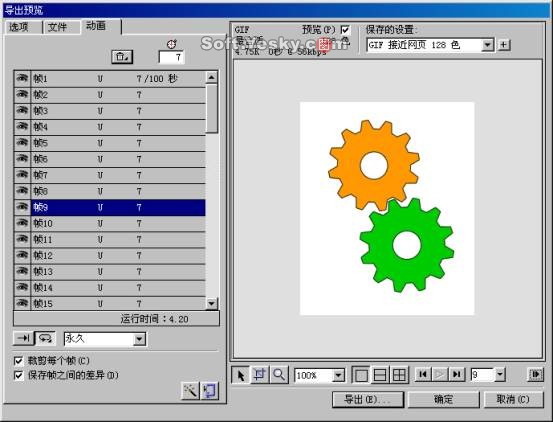Toggle visibility eye for 帧2
553x422 pixels.
(x=22, y=94)
